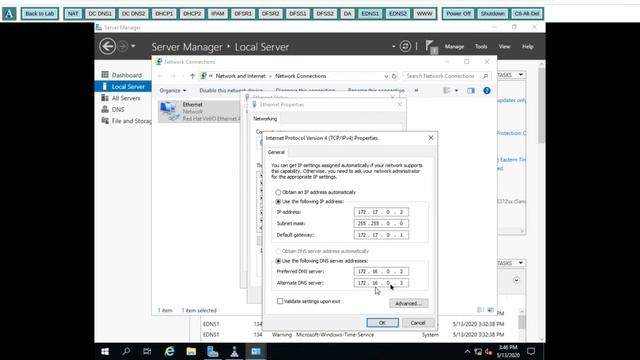Open the DHCP1 machine tab
The width and height of the screenshot is (640, 360).
[x=164, y=13]
